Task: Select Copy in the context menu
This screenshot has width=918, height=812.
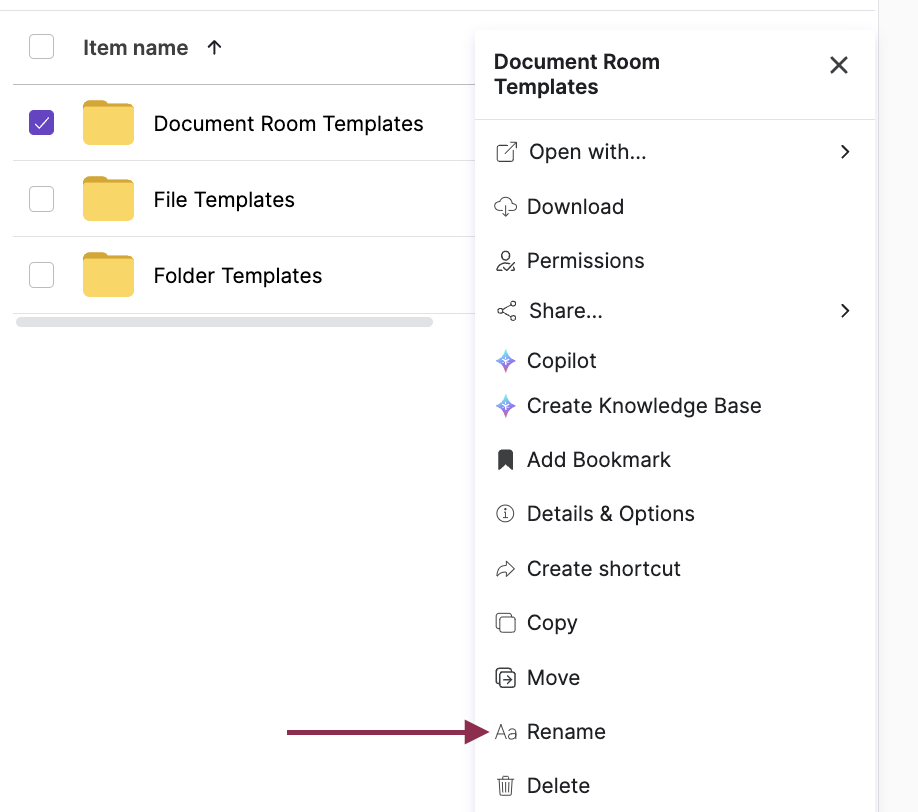Action: click(552, 623)
